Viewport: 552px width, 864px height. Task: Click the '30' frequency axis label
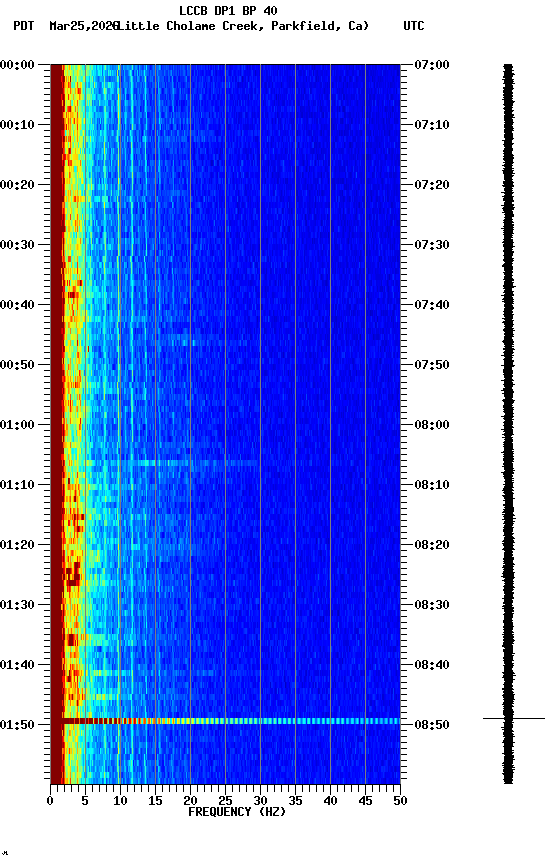pos(260,801)
